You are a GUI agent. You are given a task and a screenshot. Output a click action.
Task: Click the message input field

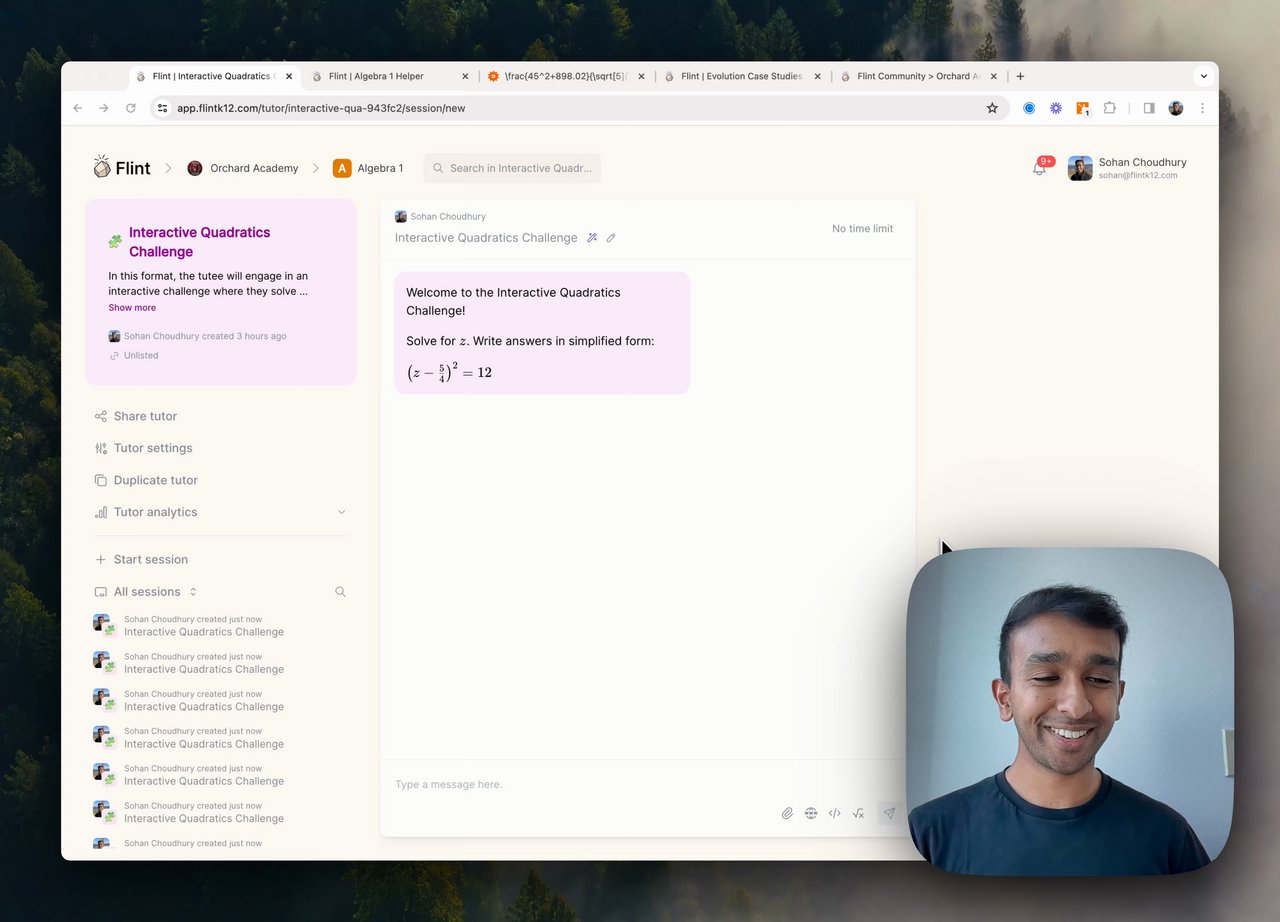[x=640, y=784]
